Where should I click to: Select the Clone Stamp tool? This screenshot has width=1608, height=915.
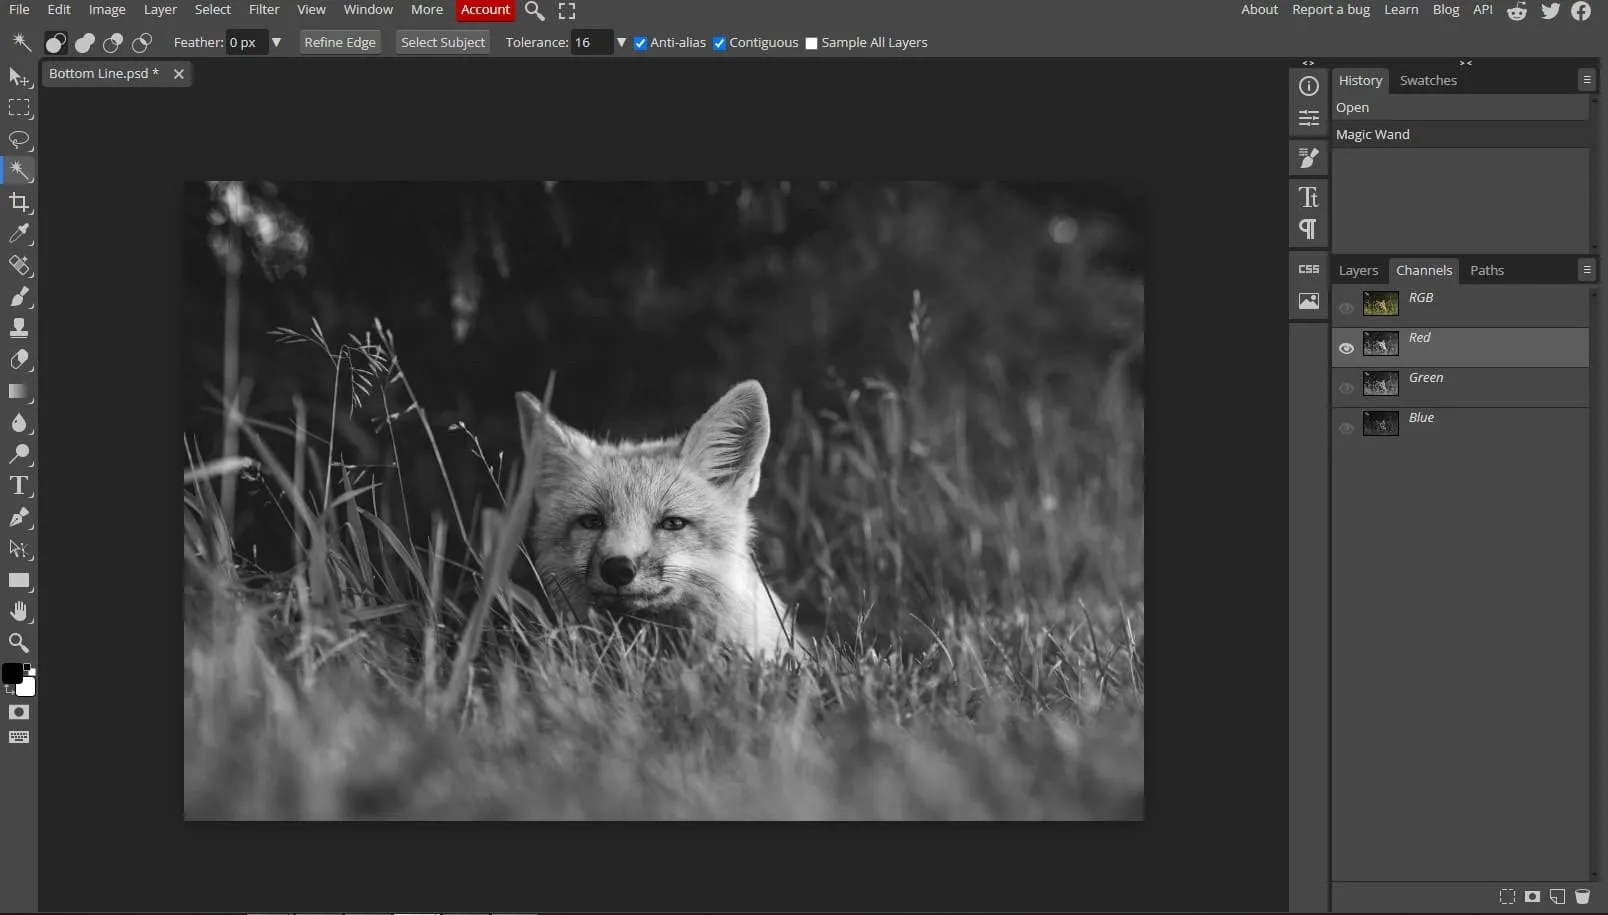pos(19,328)
